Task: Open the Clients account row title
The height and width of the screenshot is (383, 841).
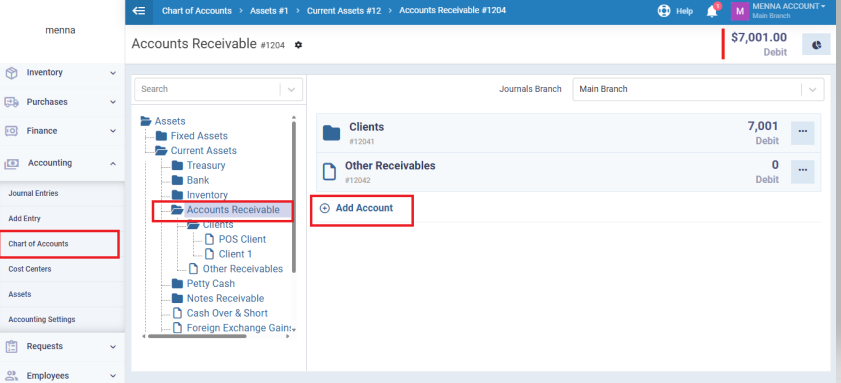Action: pyautogui.click(x=366, y=127)
